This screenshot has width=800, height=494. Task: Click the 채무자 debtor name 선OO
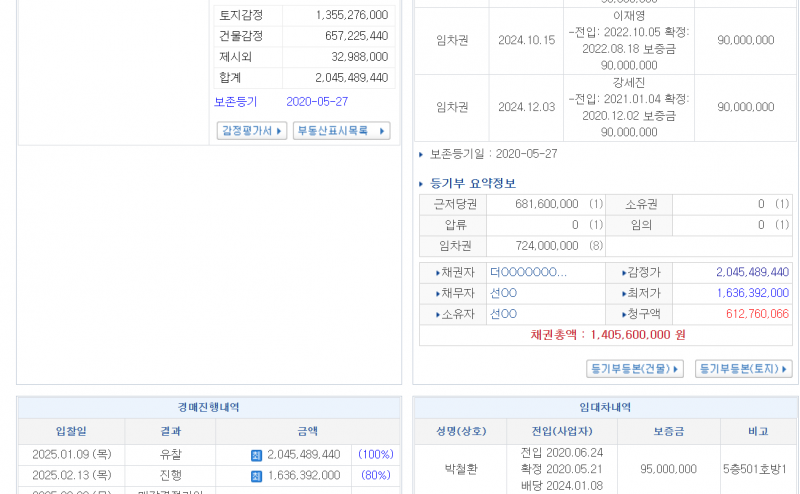(503, 293)
